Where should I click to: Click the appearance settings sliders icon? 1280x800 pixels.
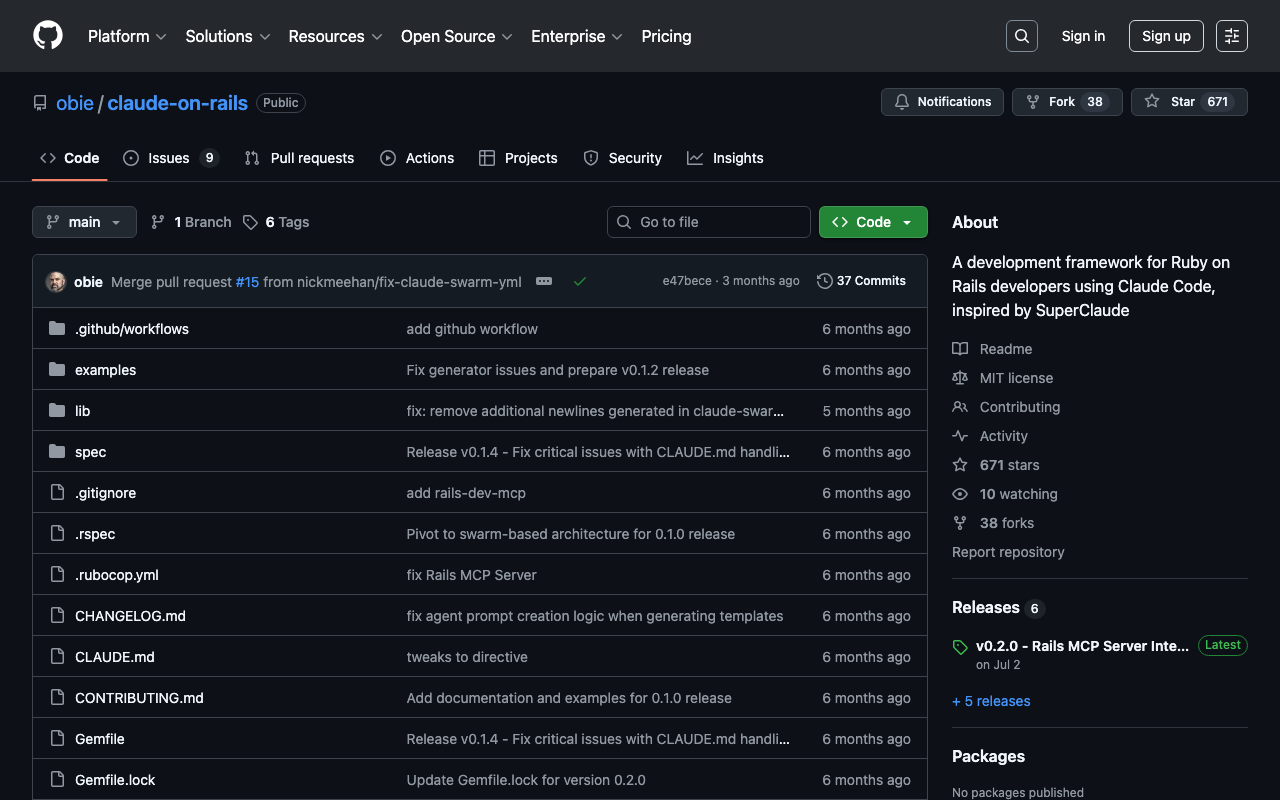tap(1231, 36)
